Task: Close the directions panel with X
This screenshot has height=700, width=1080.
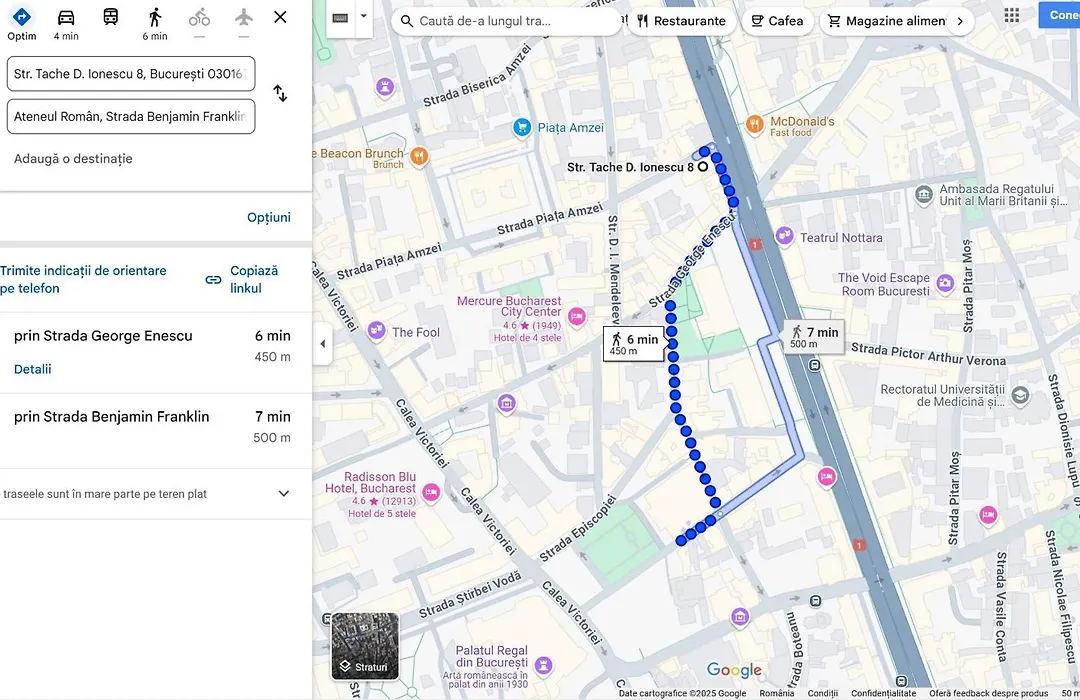Action: [280, 17]
